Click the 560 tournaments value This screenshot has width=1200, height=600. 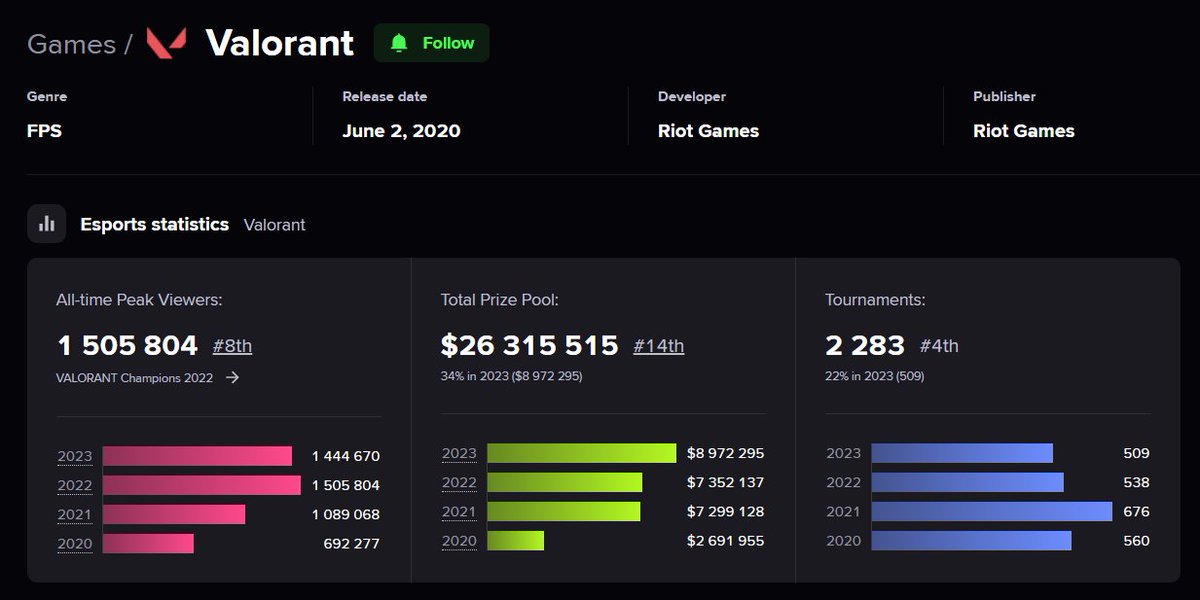point(1136,541)
